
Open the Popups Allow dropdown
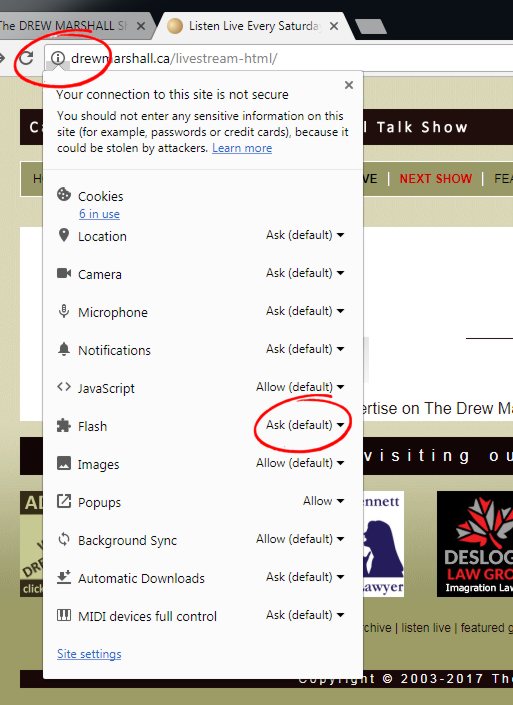pyautogui.click(x=323, y=501)
